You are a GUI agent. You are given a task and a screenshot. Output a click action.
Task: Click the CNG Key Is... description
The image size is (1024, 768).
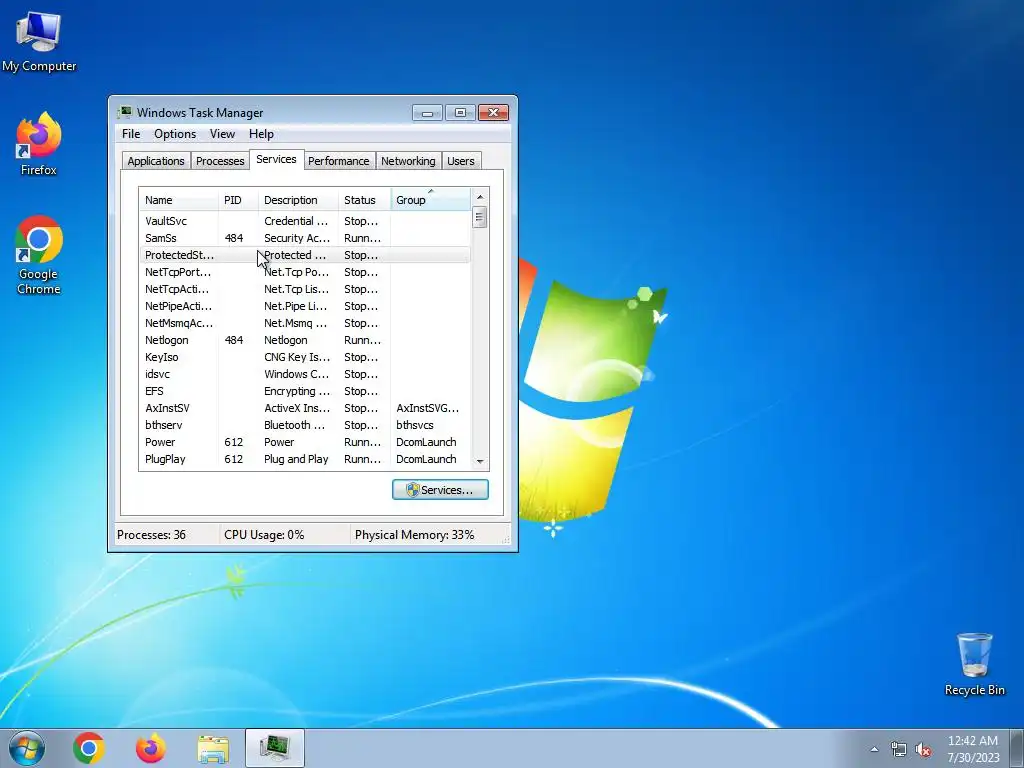[x=297, y=357]
